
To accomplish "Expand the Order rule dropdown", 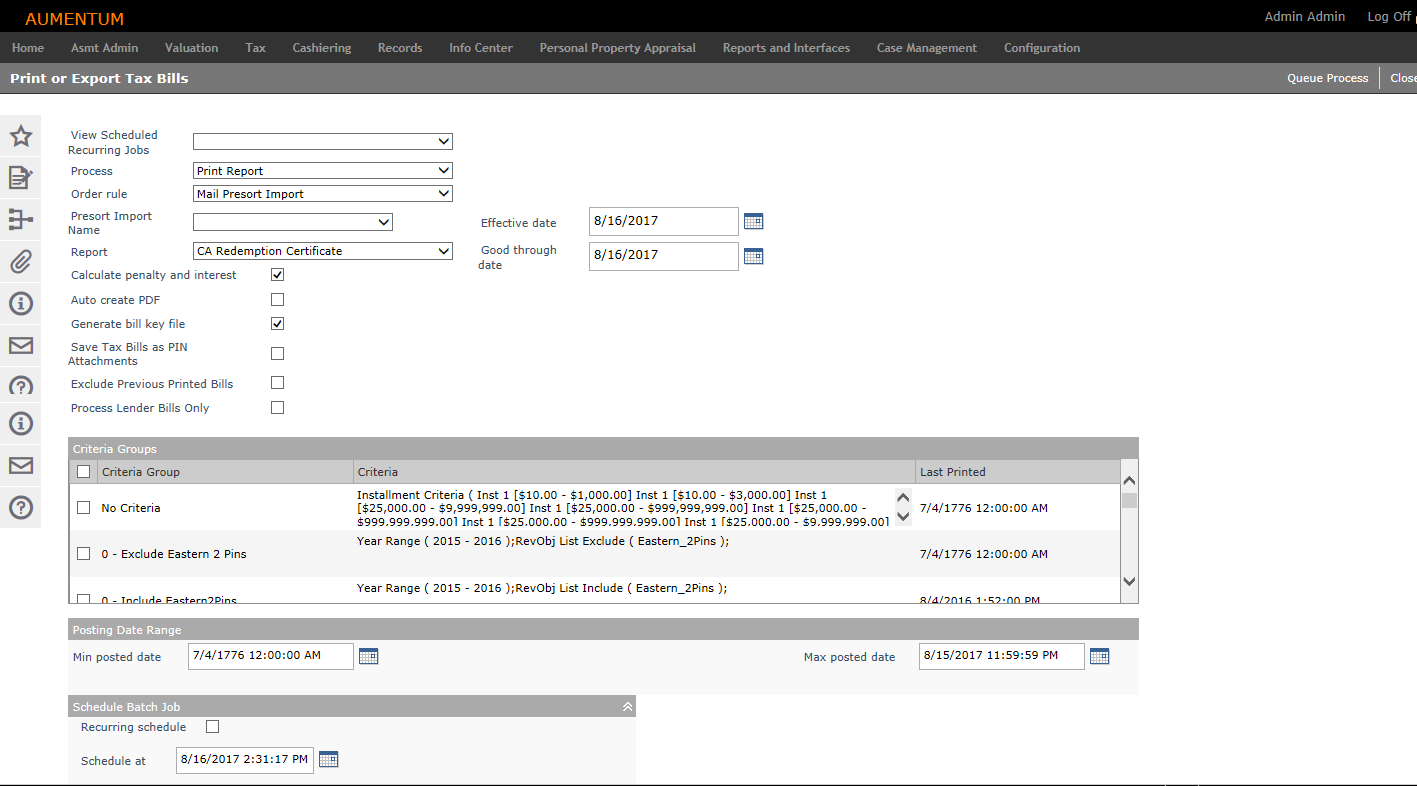I will [322, 194].
